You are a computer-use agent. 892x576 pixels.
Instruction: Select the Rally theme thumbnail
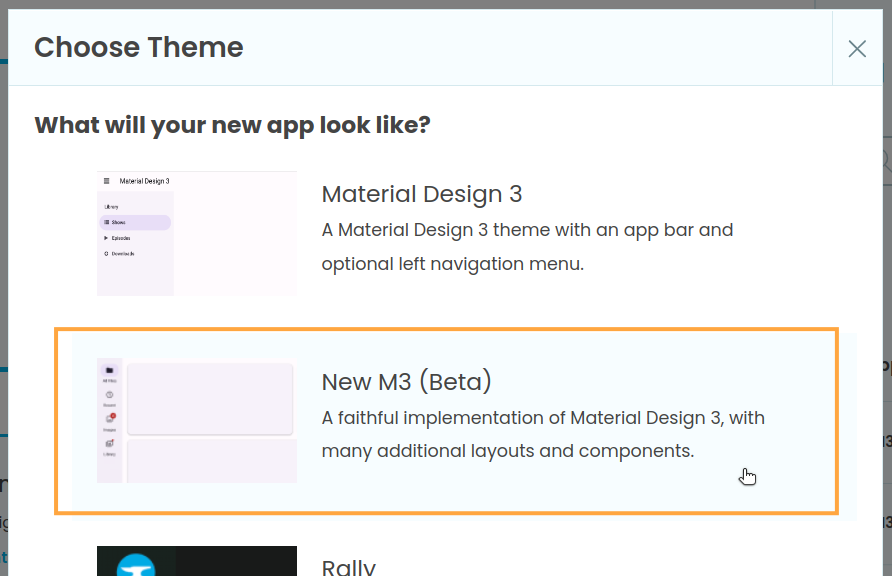click(x=197, y=561)
